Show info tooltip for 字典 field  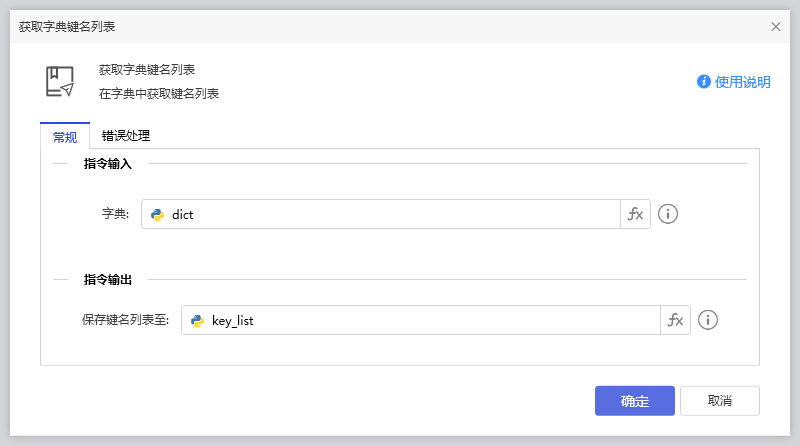tap(668, 214)
